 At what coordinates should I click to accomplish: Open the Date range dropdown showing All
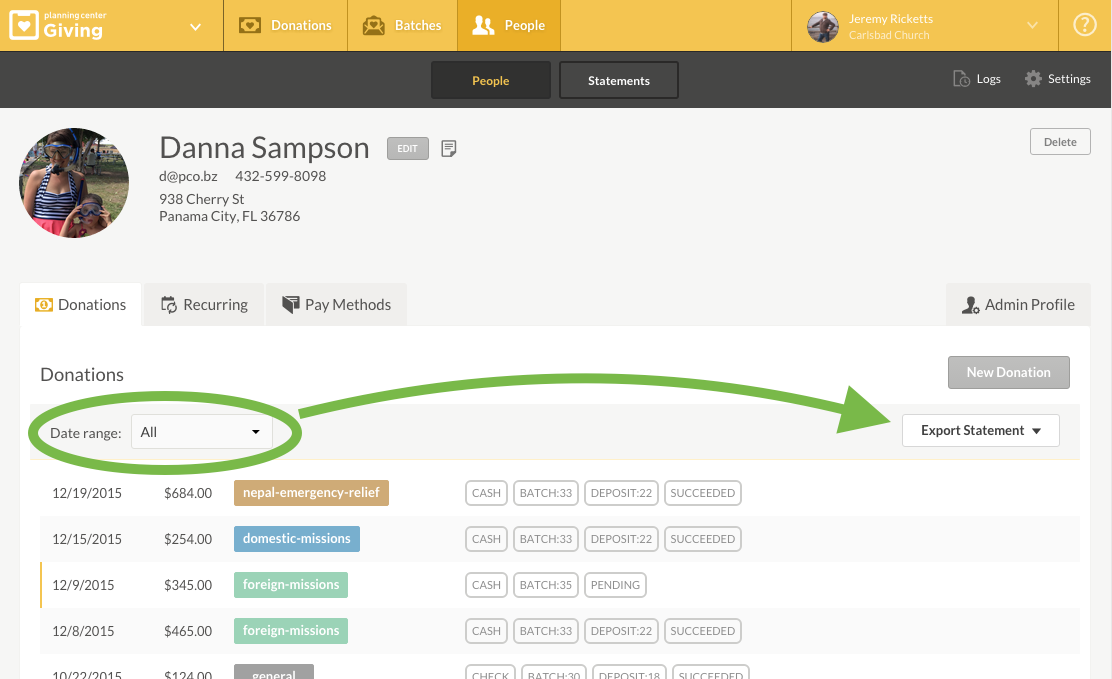coord(203,432)
